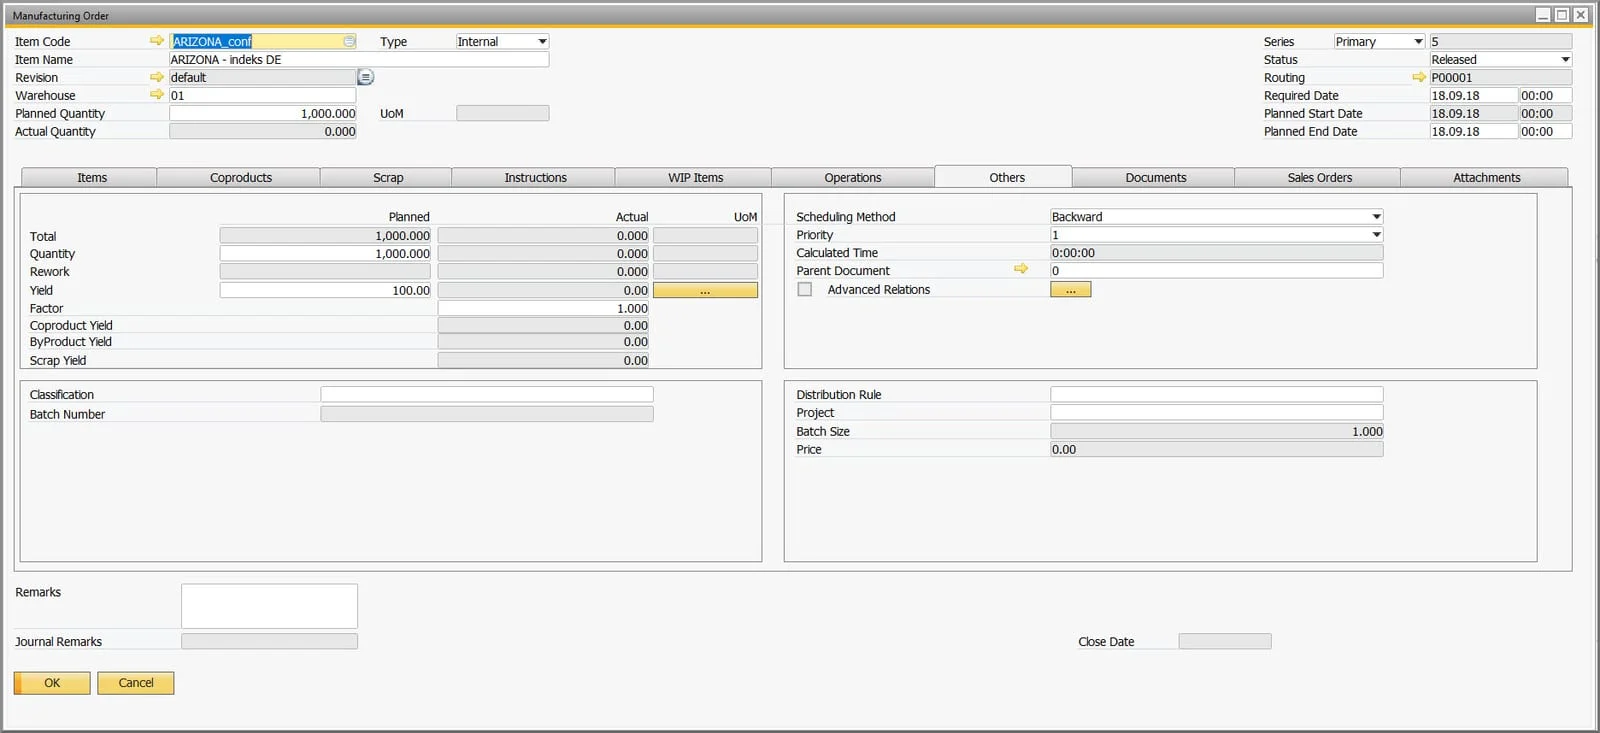Click the Item Code link arrow
1600x733 pixels.
tap(157, 41)
